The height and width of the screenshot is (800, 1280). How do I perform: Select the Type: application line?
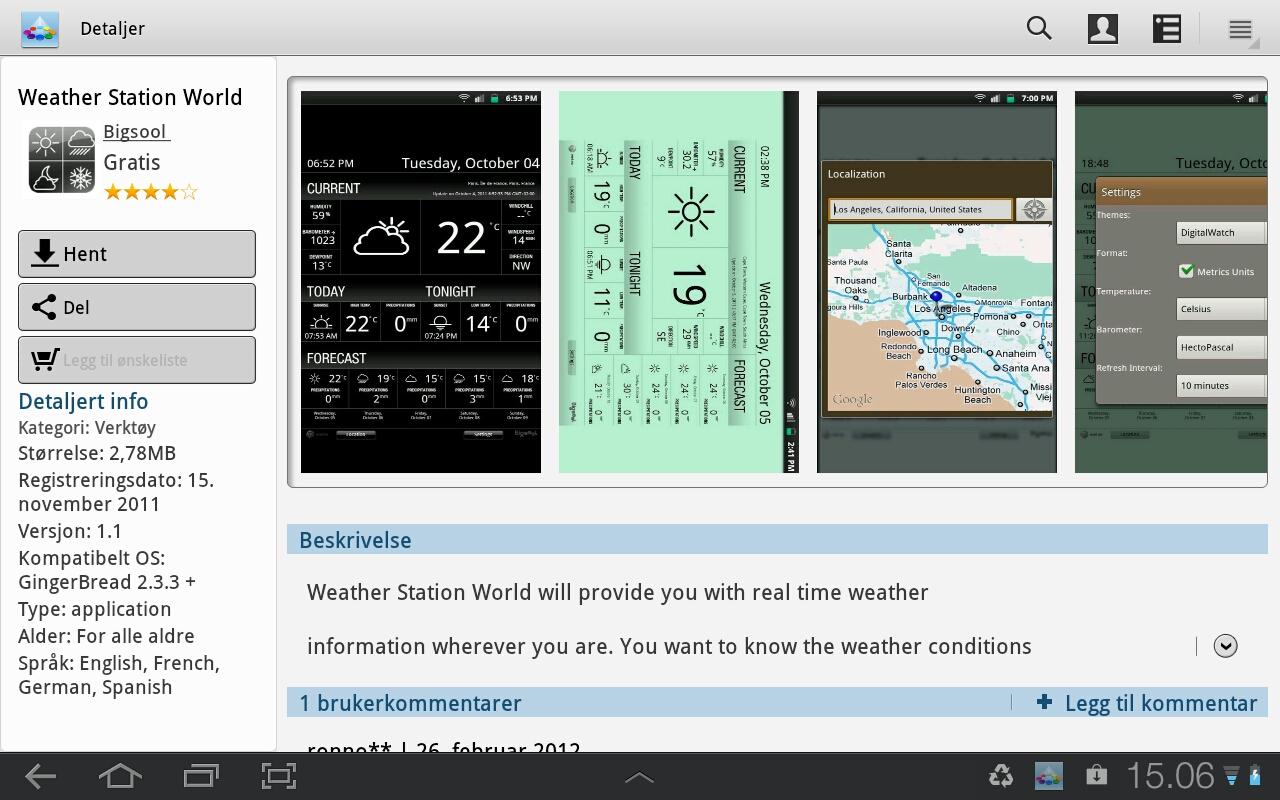[94, 609]
